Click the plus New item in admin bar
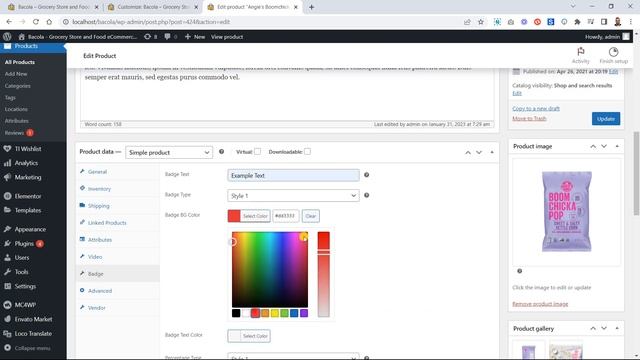 coord(195,37)
